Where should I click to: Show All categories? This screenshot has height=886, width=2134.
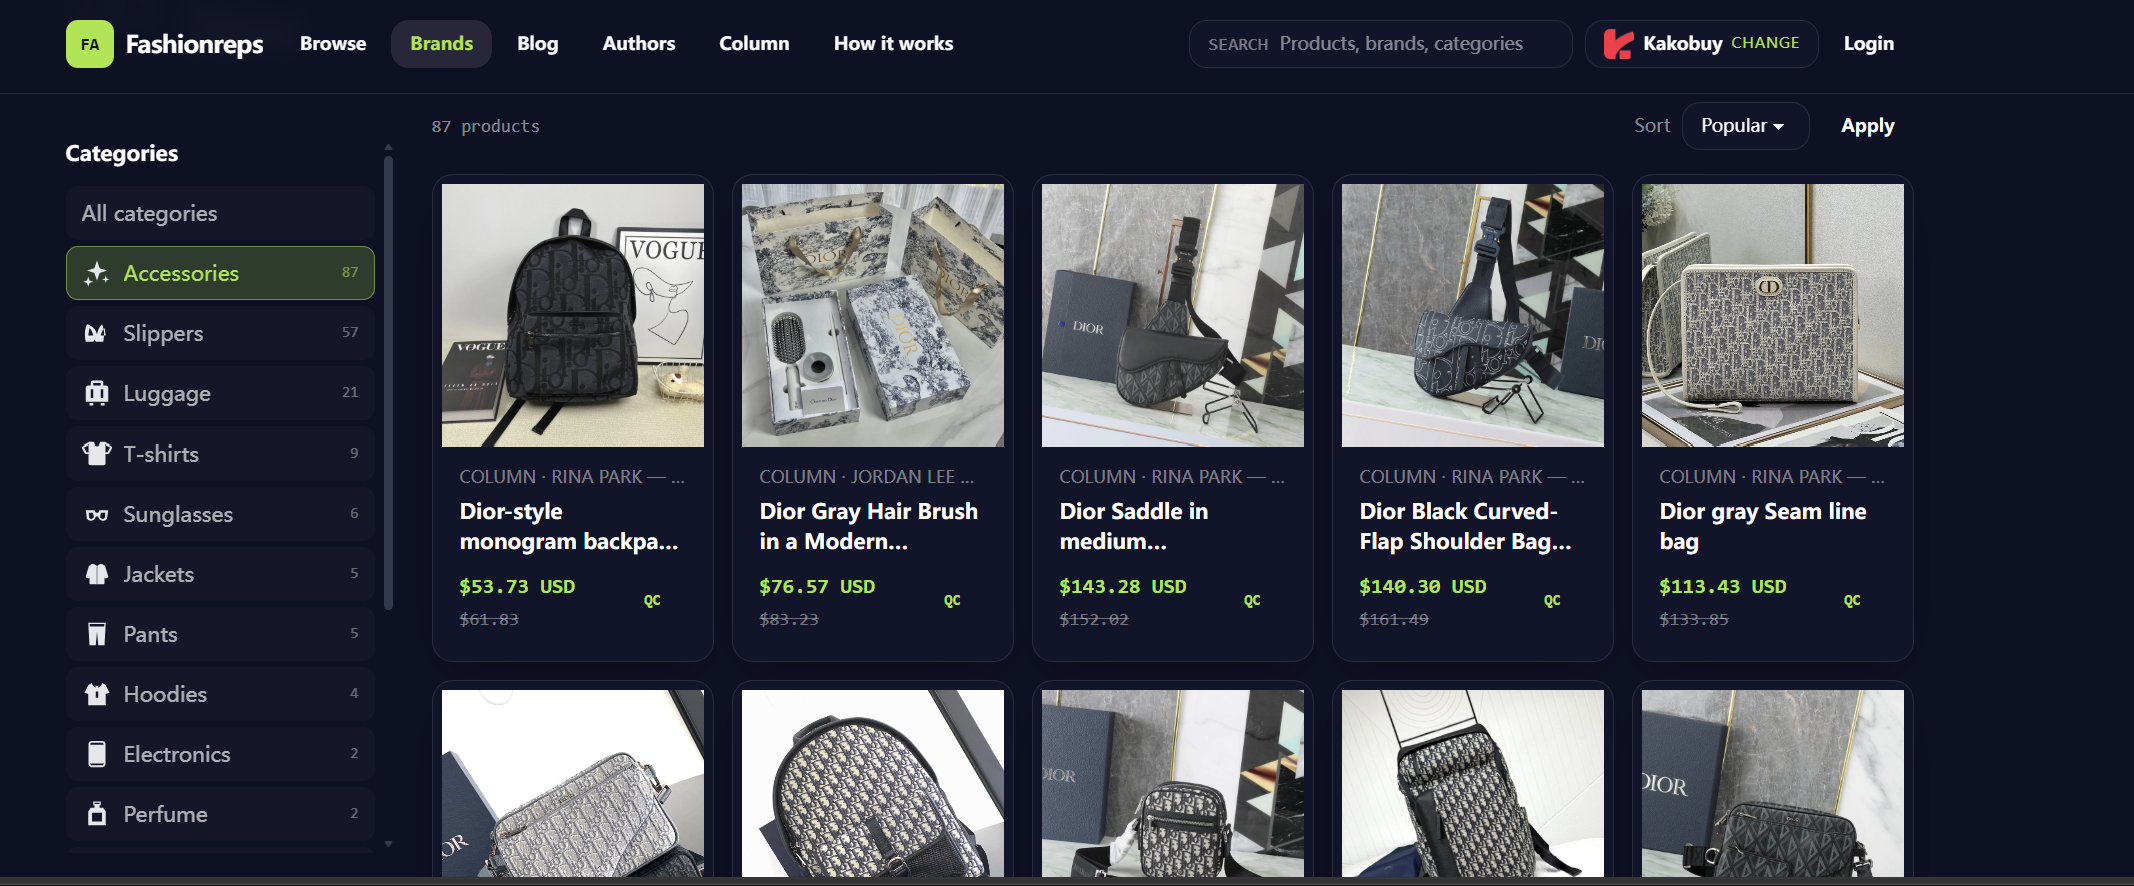pos(220,213)
